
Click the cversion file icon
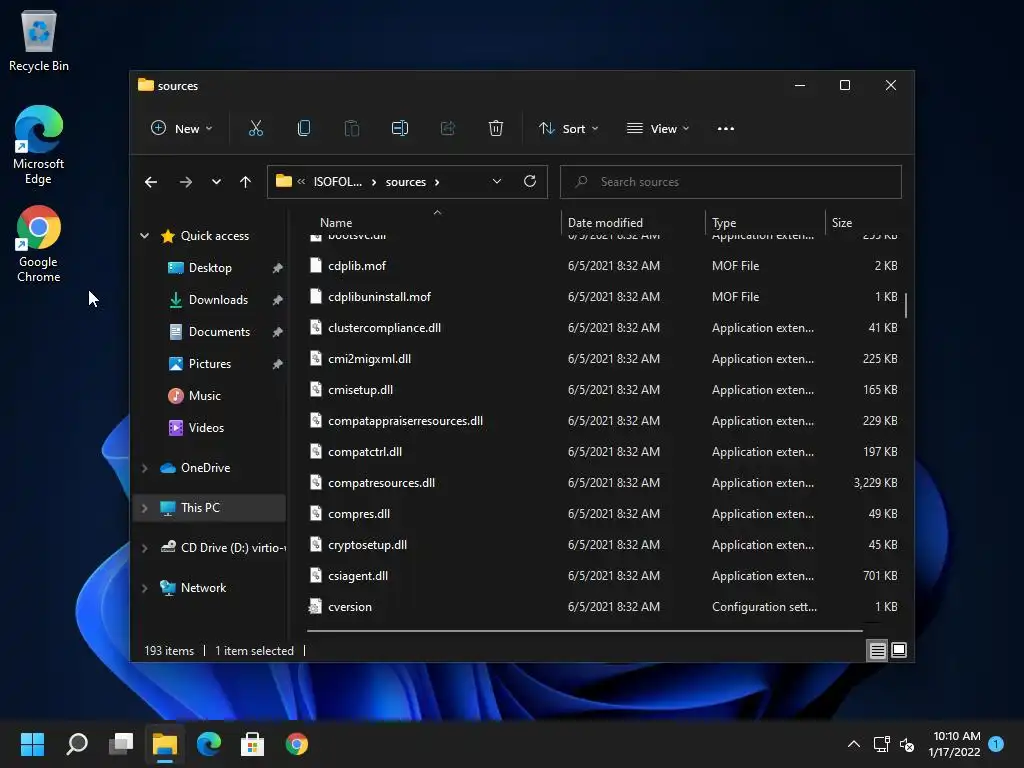pos(315,607)
